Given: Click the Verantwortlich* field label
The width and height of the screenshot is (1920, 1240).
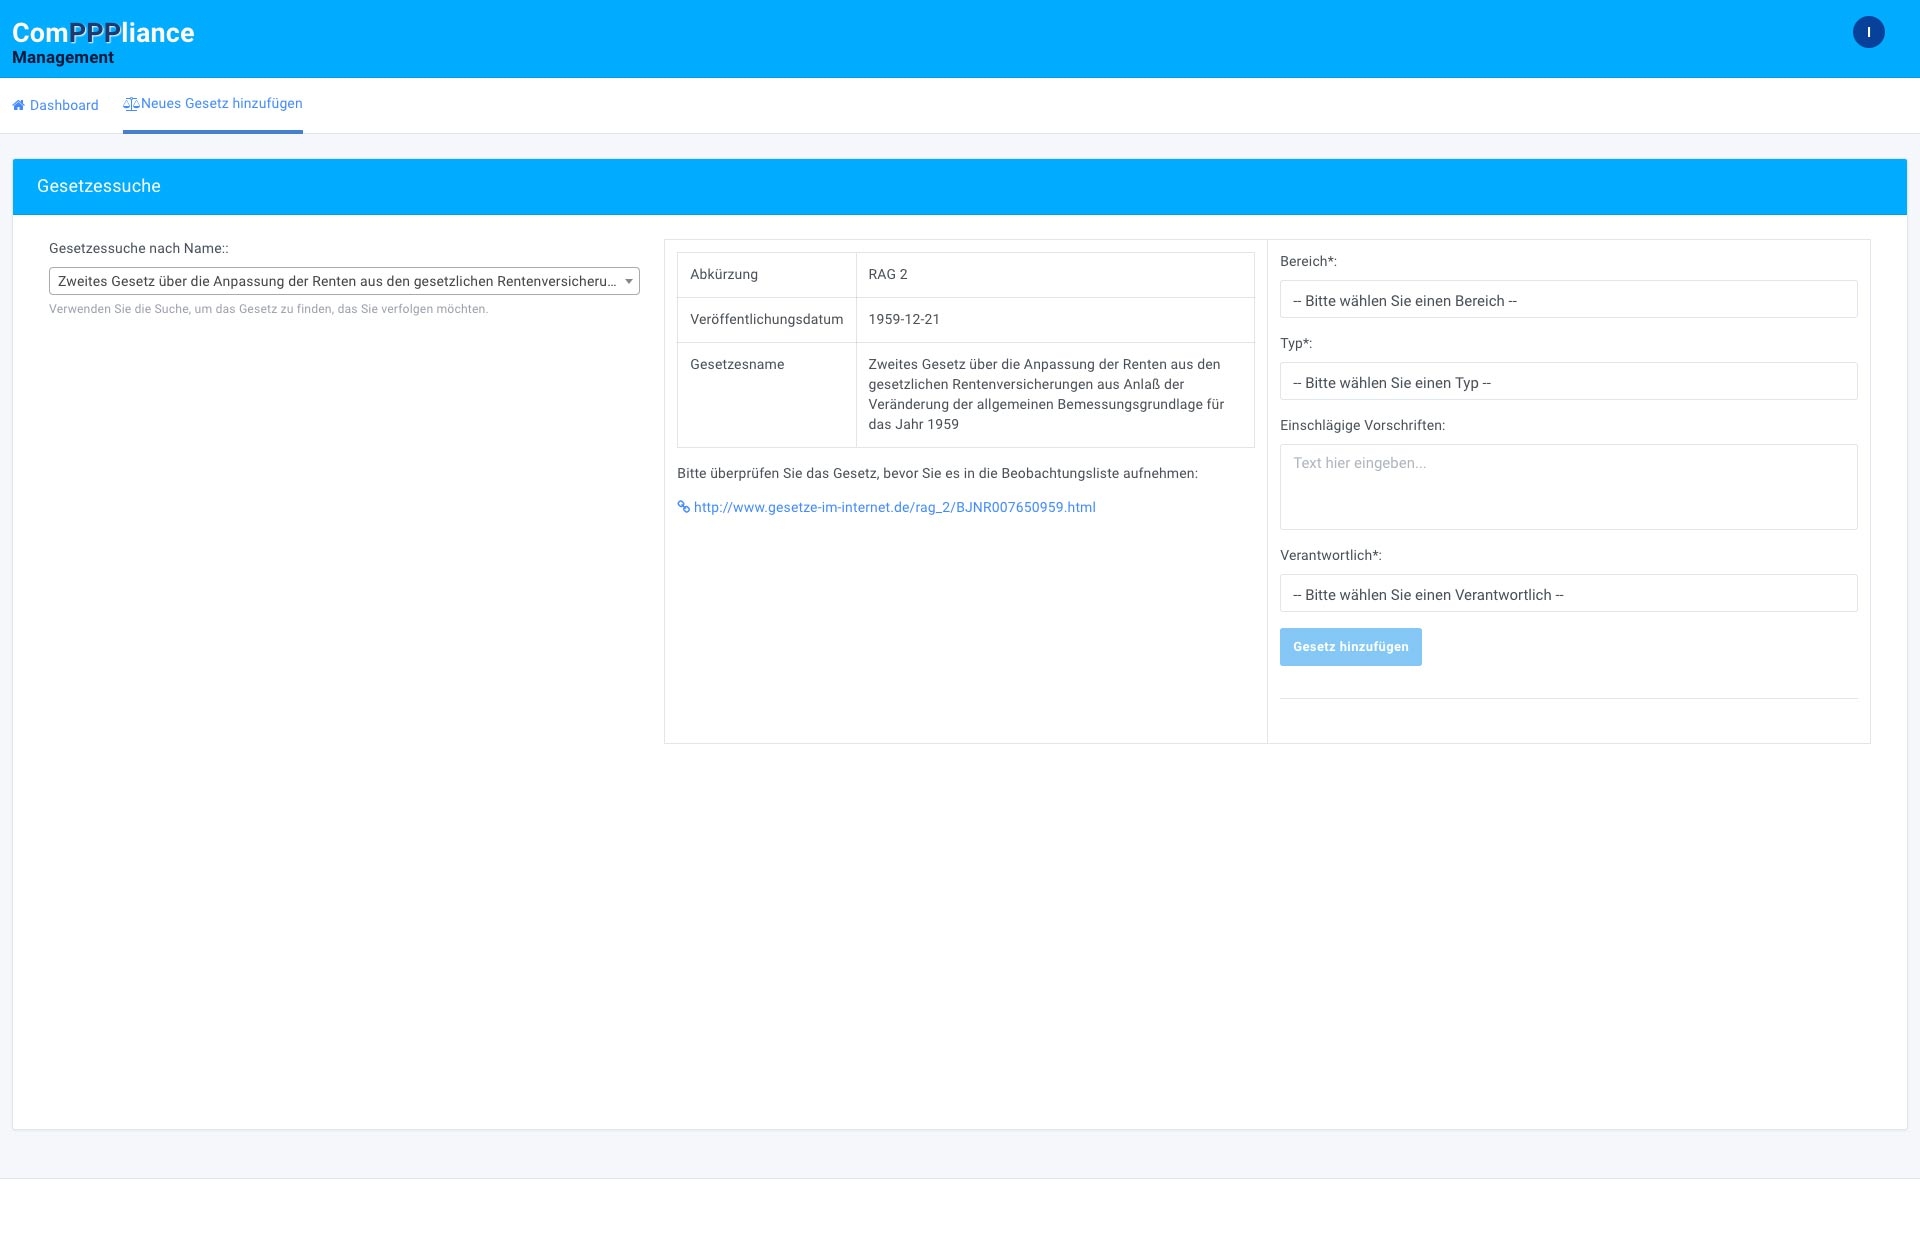Looking at the screenshot, I should pos(1330,555).
